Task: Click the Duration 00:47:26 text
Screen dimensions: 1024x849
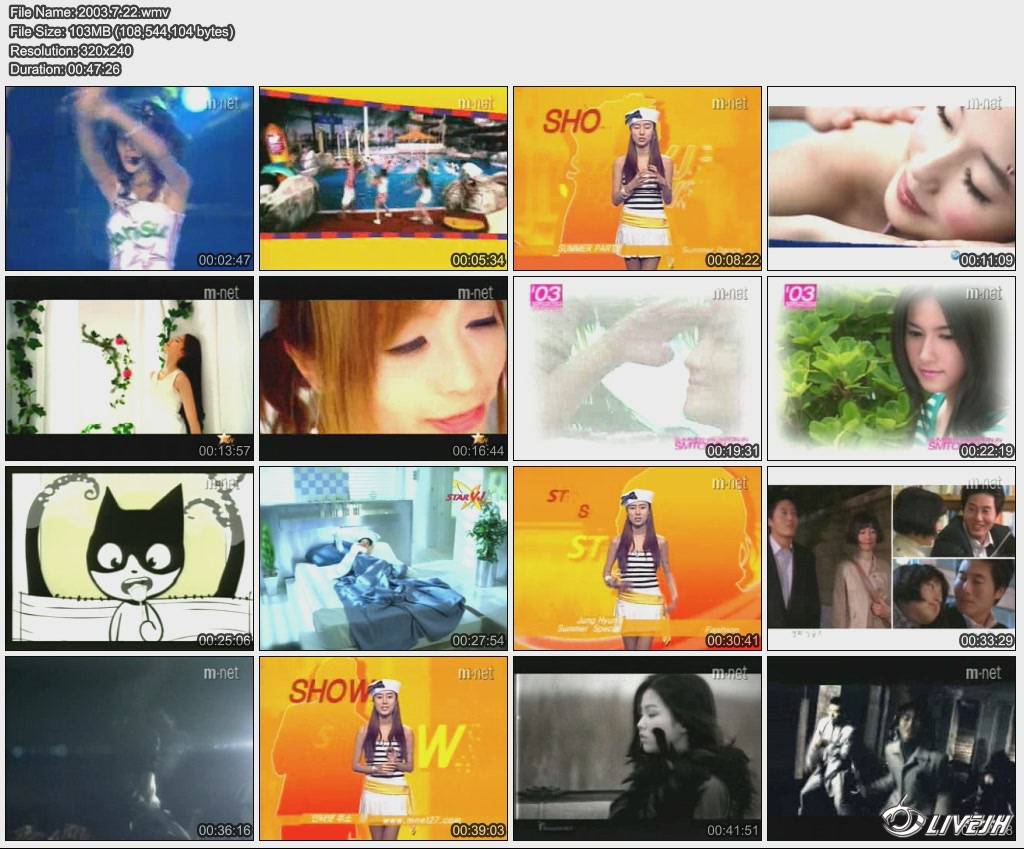Action: (65, 69)
